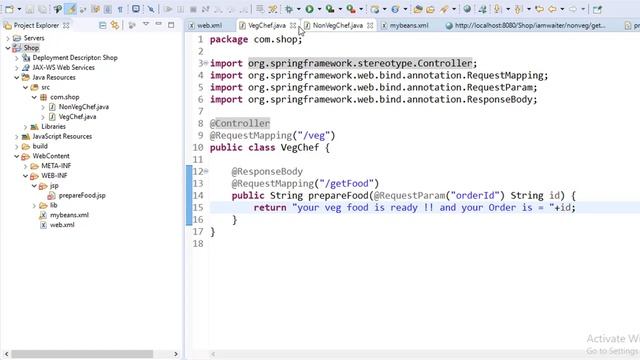
Task: Select VegChef.java in Project Explorer
Action: pos(77,117)
